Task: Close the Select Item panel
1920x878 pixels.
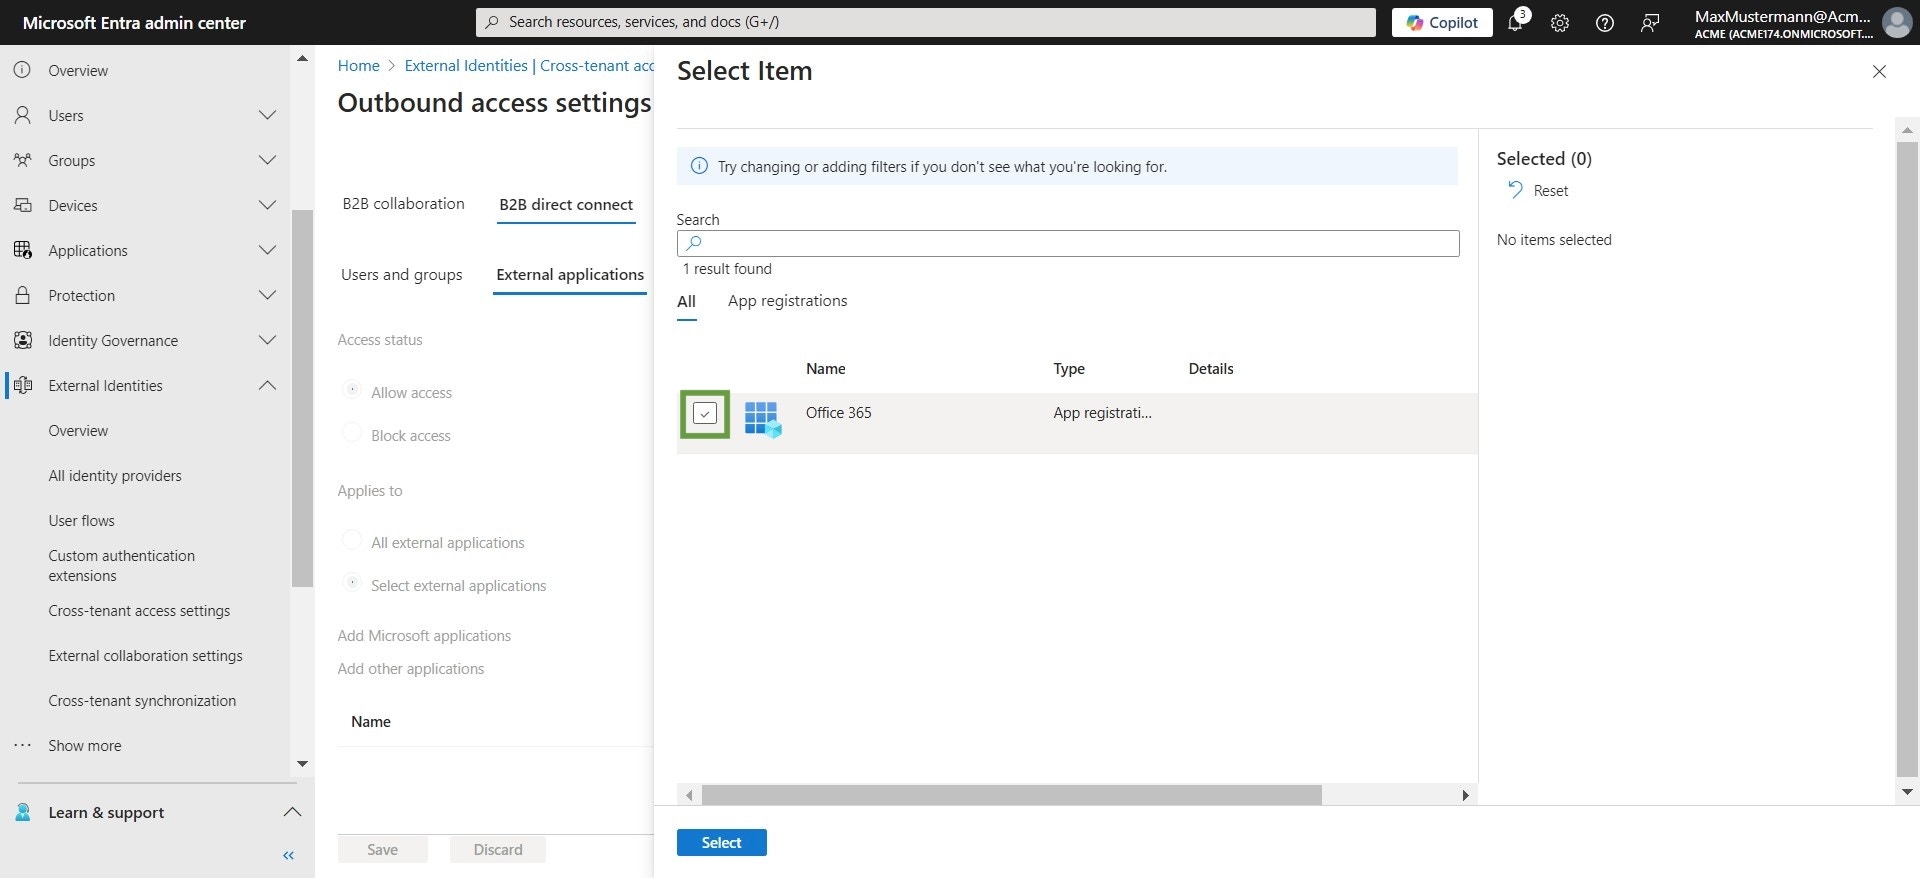Action: (1879, 71)
